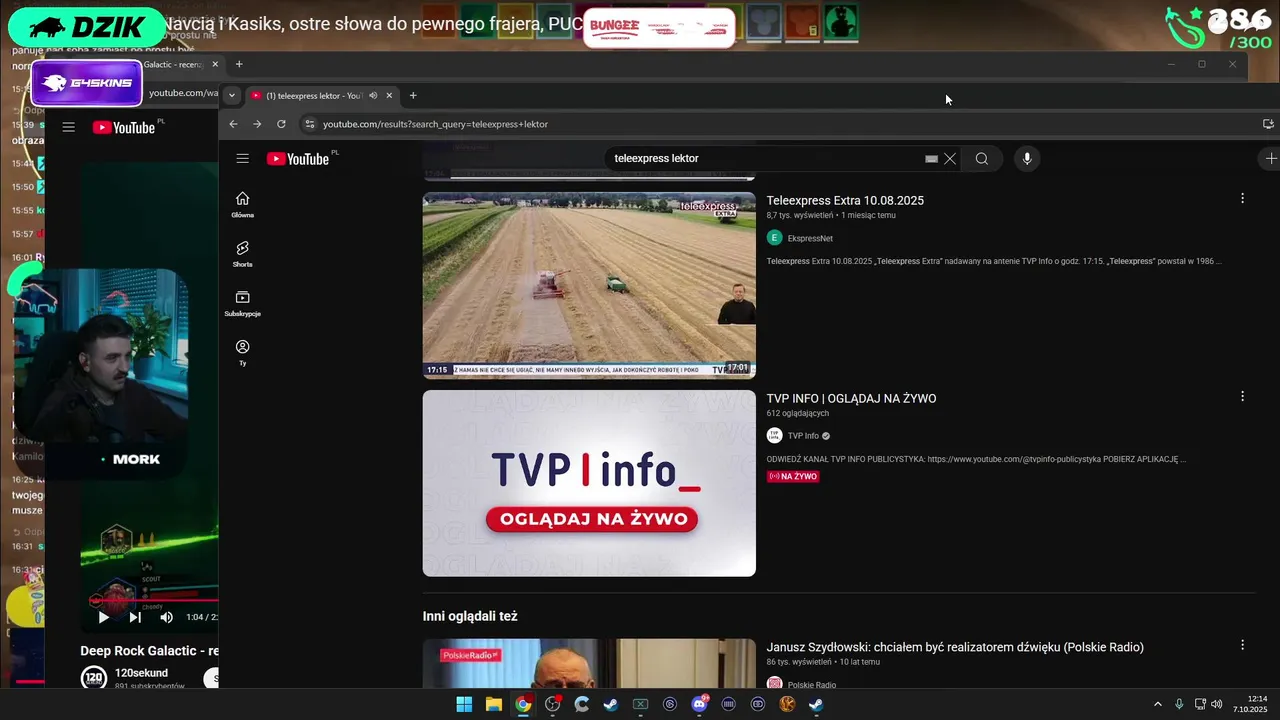Reload the YouTube results page
The height and width of the screenshot is (720, 1280).
tap(281, 124)
